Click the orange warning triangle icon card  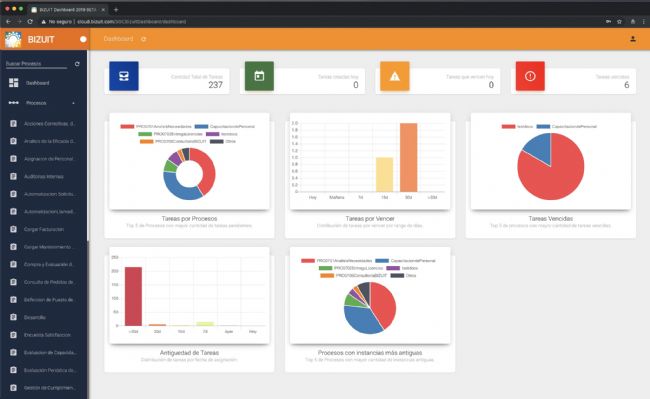pos(395,76)
